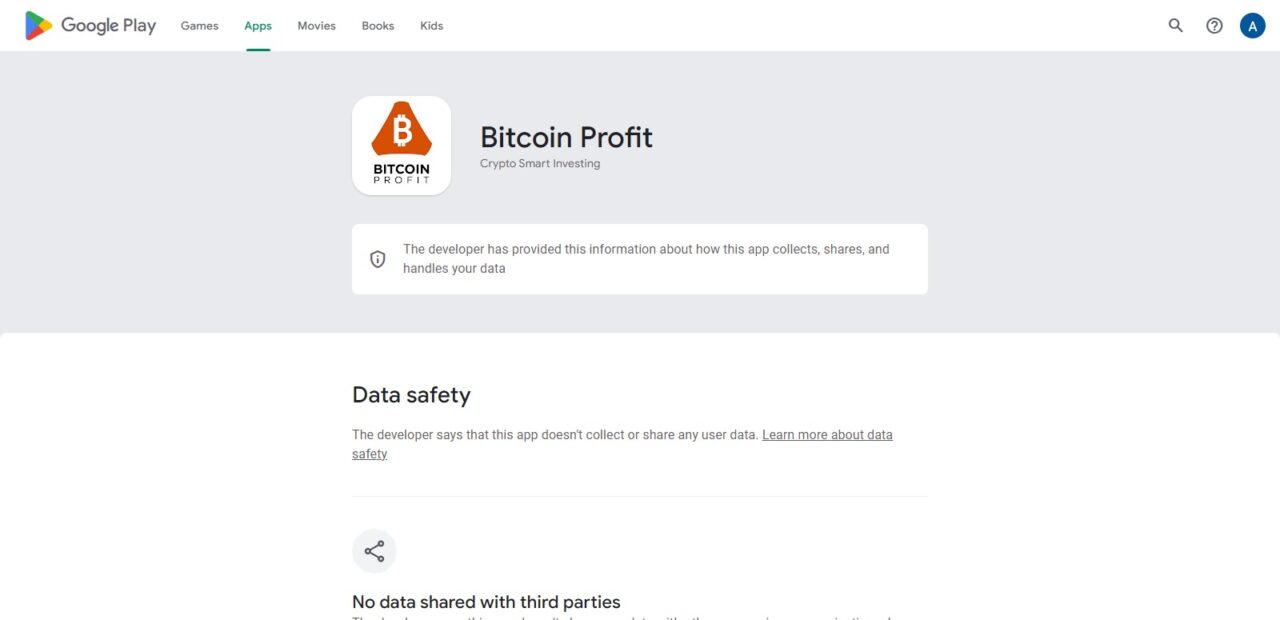Click the share icon above No data shared

374,551
